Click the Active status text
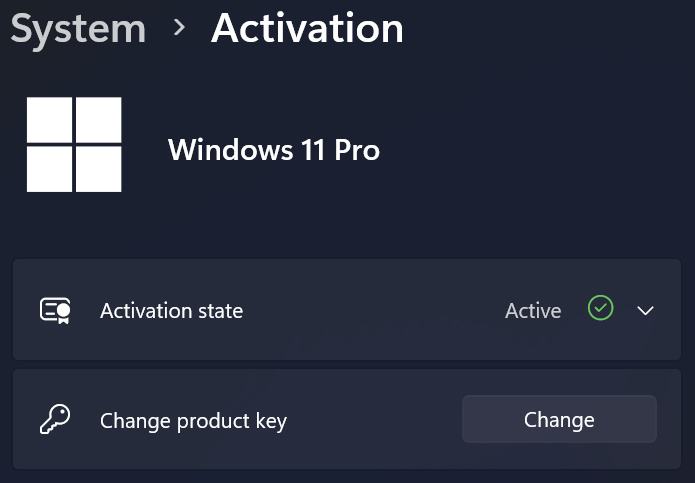The image size is (695, 483). click(x=533, y=311)
